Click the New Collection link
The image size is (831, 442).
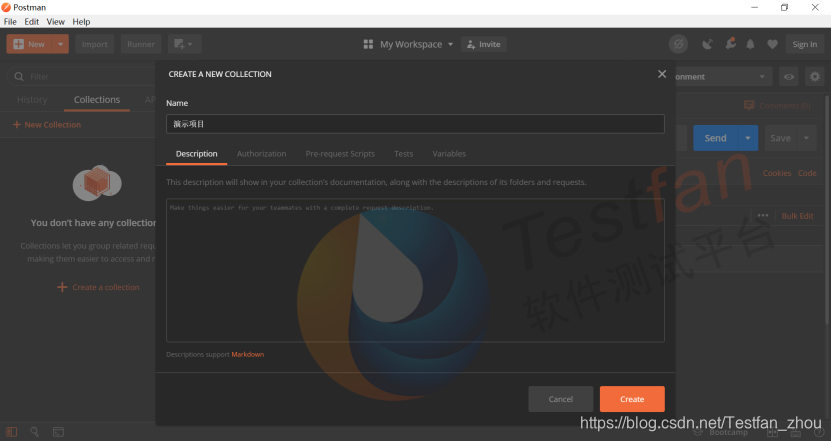coord(47,125)
